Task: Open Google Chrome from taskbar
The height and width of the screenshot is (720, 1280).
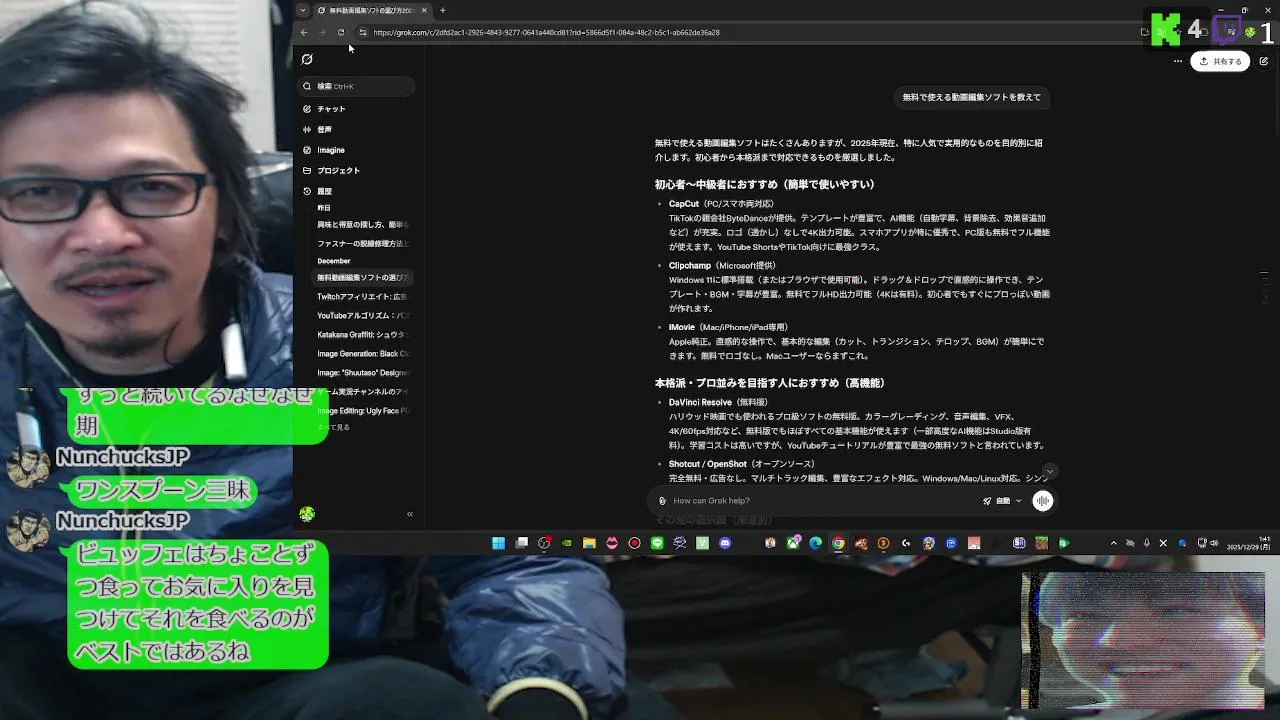Action: [838, 543]
